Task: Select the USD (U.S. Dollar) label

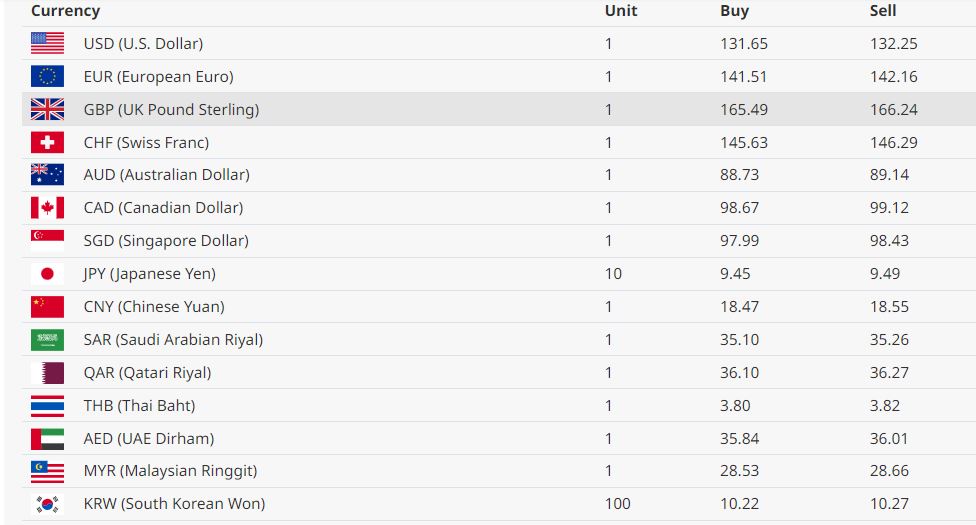Action: coord(143,44)
